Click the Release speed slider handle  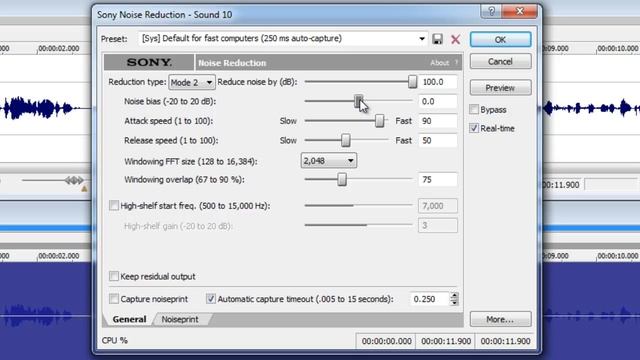click(346, 140)
